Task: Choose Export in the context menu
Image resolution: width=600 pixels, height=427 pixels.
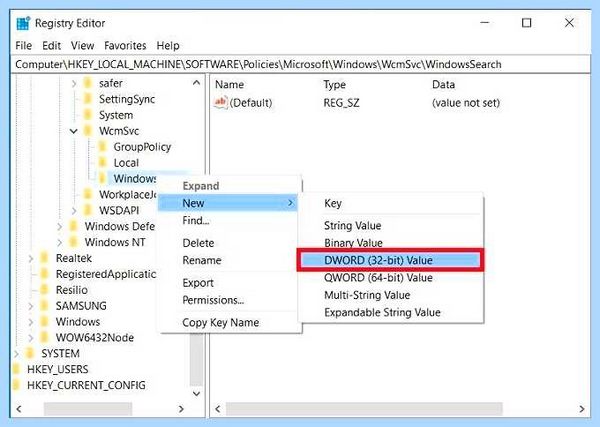Action: [228, 283]
